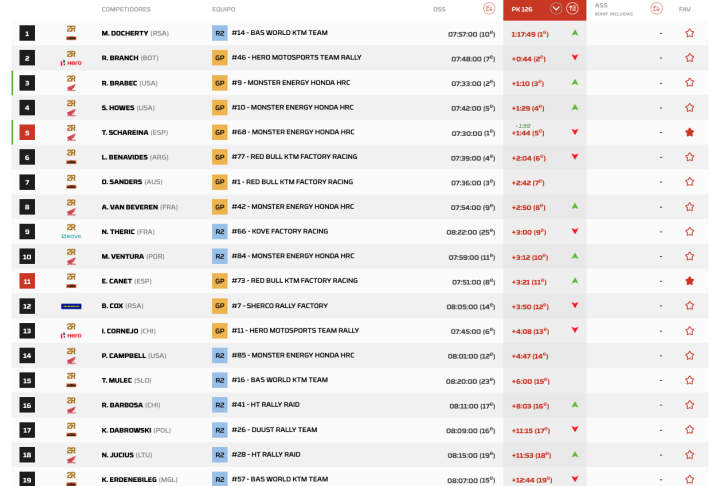Open the PK 126 checkpoint dropdown chevron
The image size is (720, 486).
(x=556, y=9)
